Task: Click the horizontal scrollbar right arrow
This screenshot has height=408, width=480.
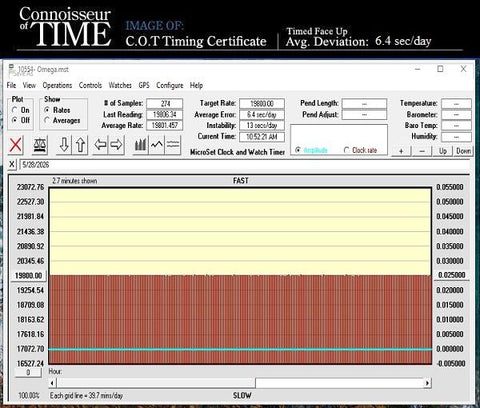Action: tap(427, 383)
